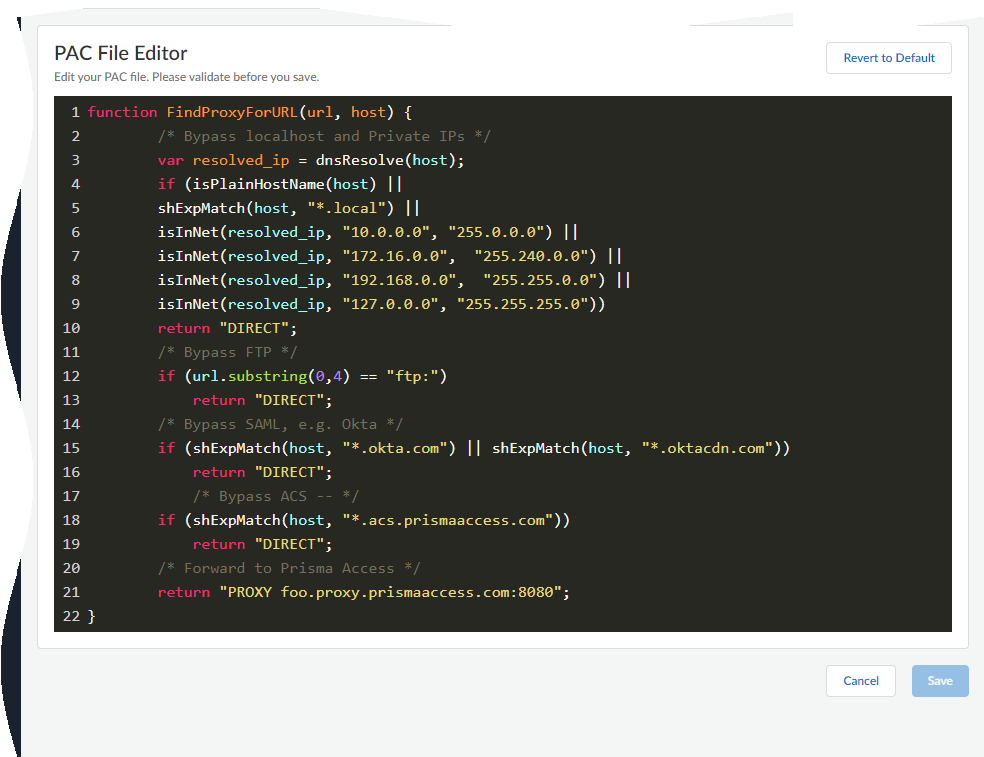Click the "127.0.0.0" loopback string

click(x=390, y=304)
